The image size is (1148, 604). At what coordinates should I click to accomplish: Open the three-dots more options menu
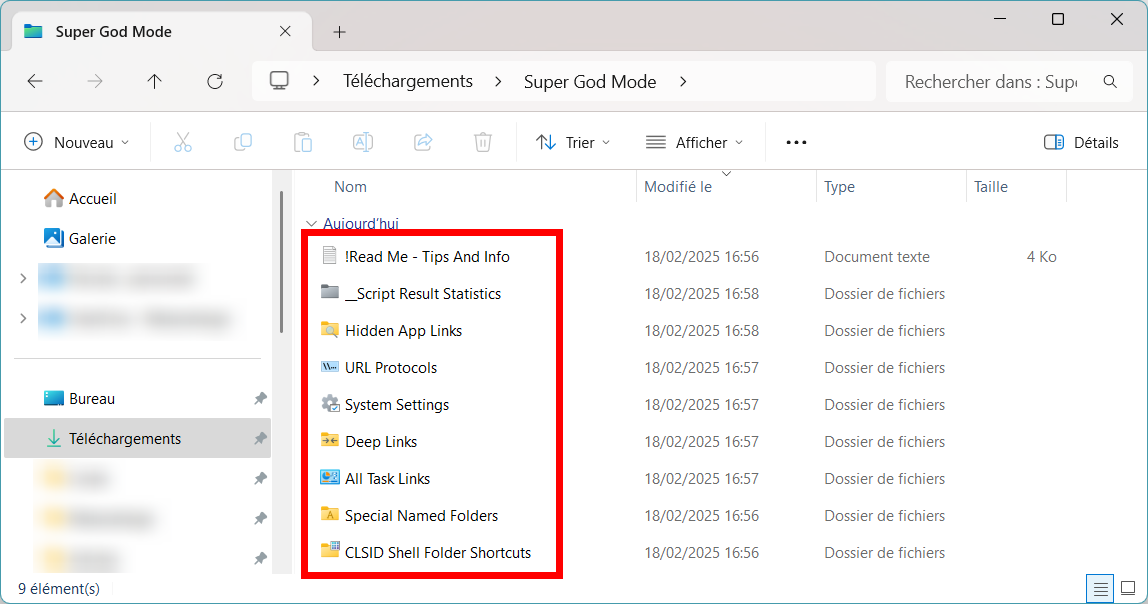(796, 142)
